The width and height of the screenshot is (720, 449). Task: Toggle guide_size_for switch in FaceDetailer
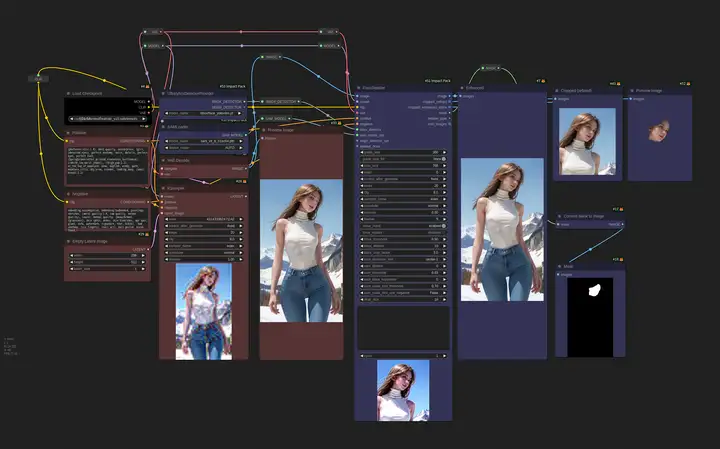tap(403, 159)
